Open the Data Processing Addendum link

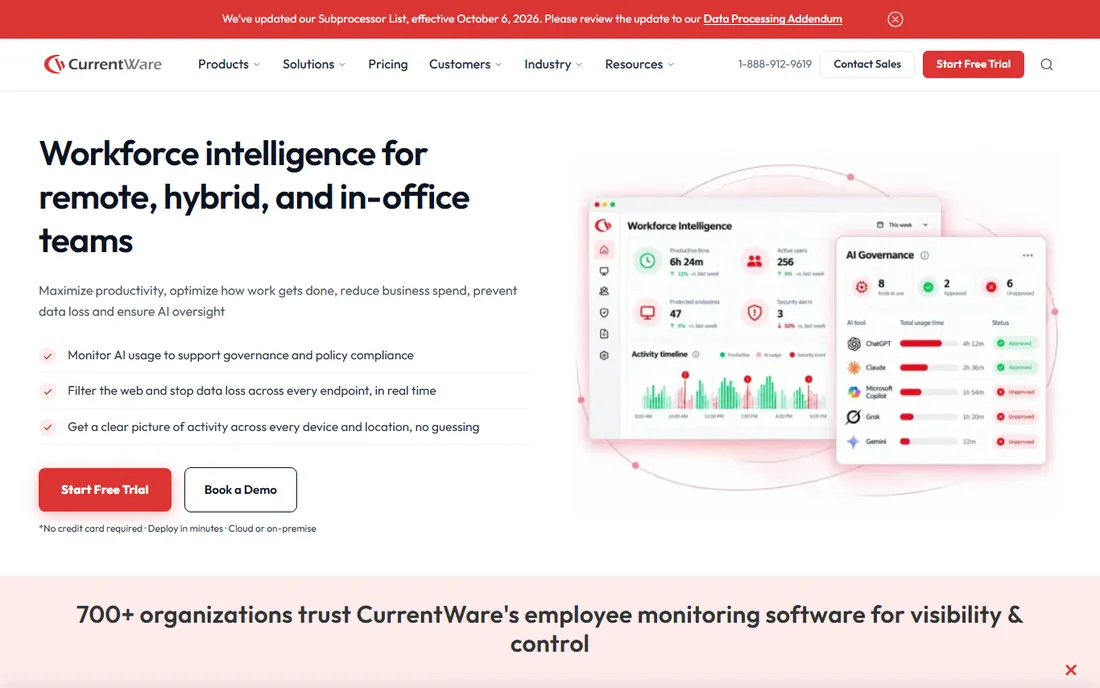point(772,19)
